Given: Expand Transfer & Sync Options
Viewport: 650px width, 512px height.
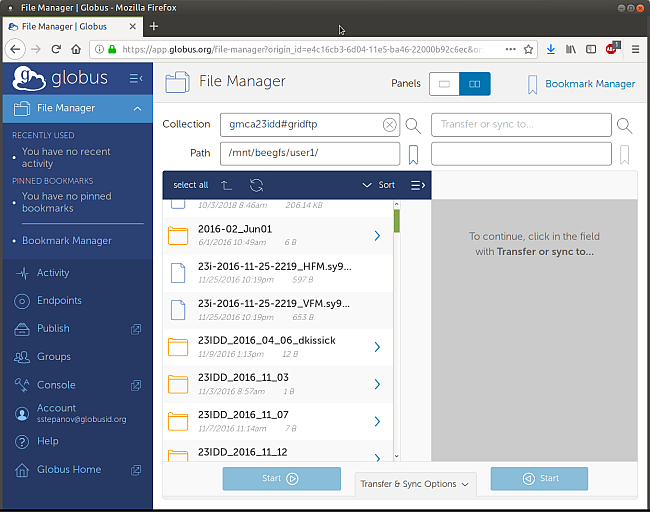Looking at the screenshot, I should (x=415, y=484).
